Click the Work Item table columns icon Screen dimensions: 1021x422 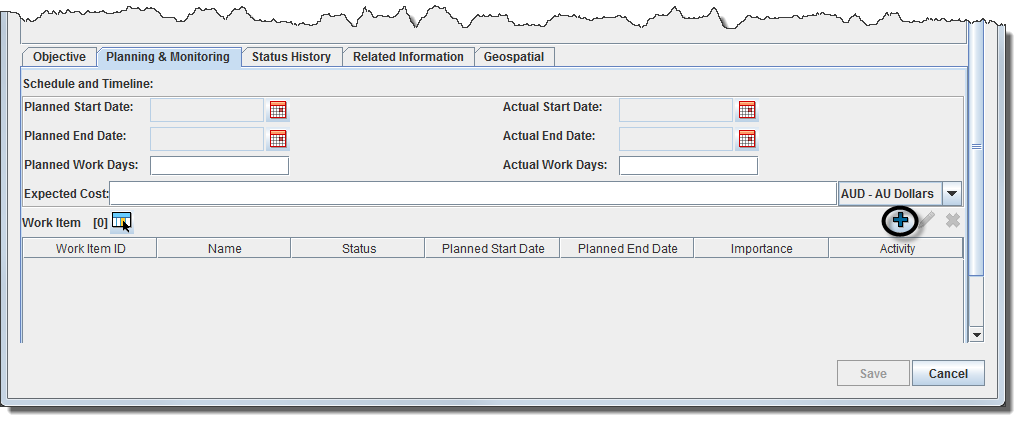[x=121, y=221]
